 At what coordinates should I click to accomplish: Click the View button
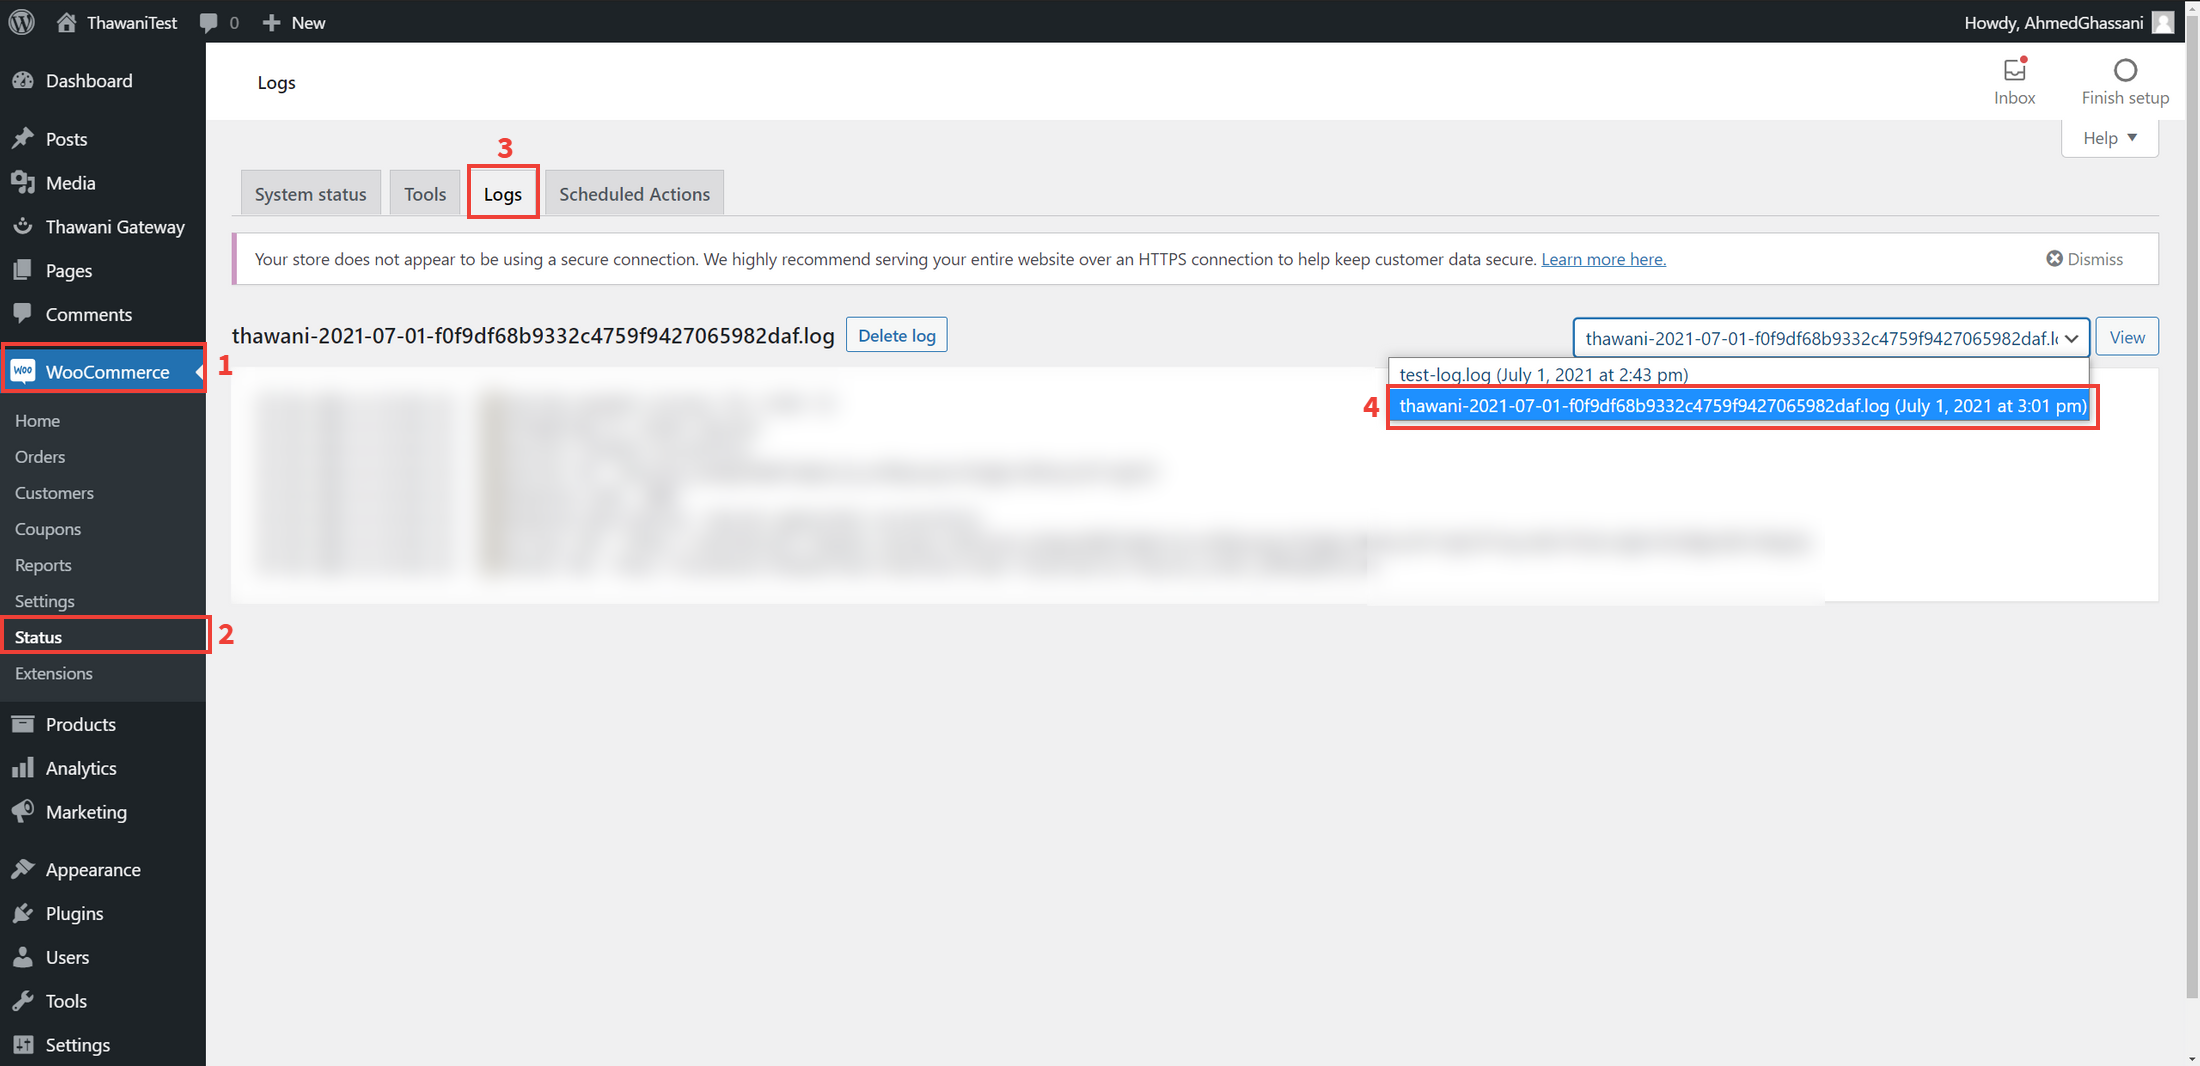(x=2127, y=337)
